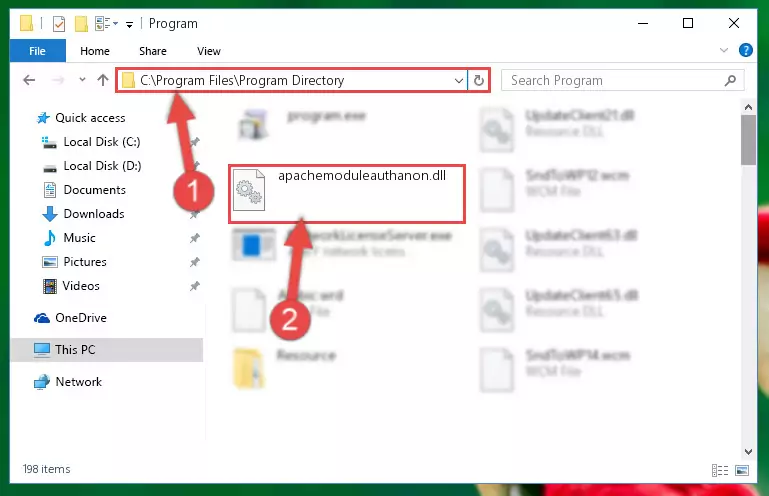The image size is (769, 496).
Task: Click the vertical scrollbar thumb
Action: tap(748, 140)
